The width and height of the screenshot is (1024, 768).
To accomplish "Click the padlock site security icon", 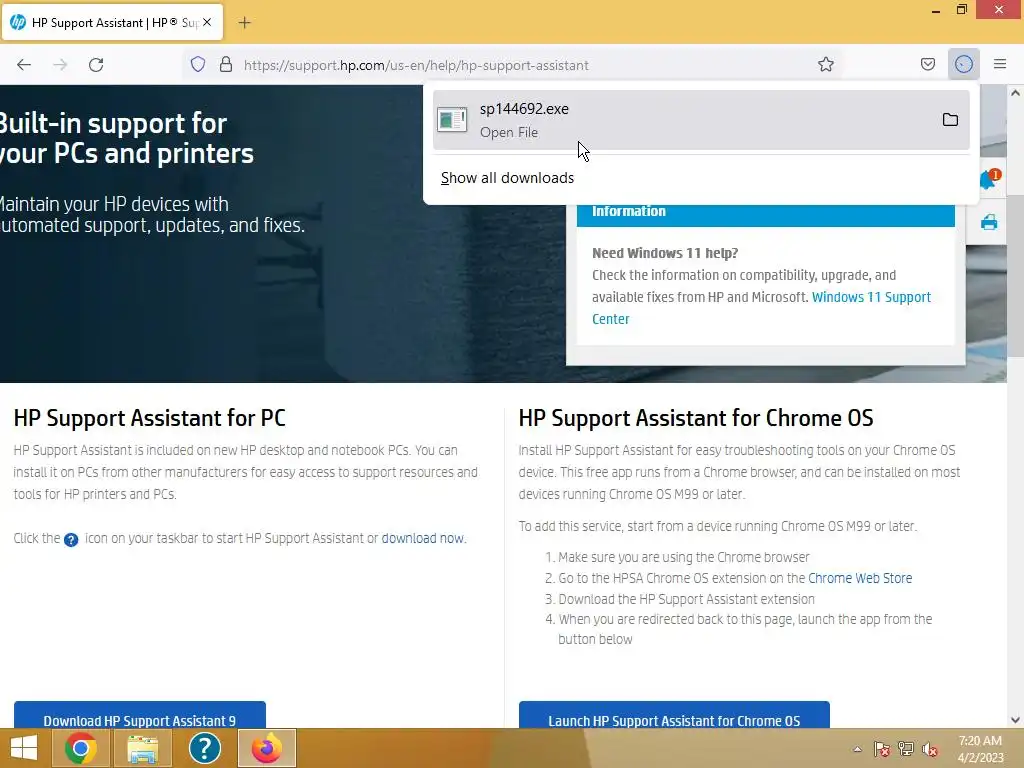I will (x=226, y=65).
